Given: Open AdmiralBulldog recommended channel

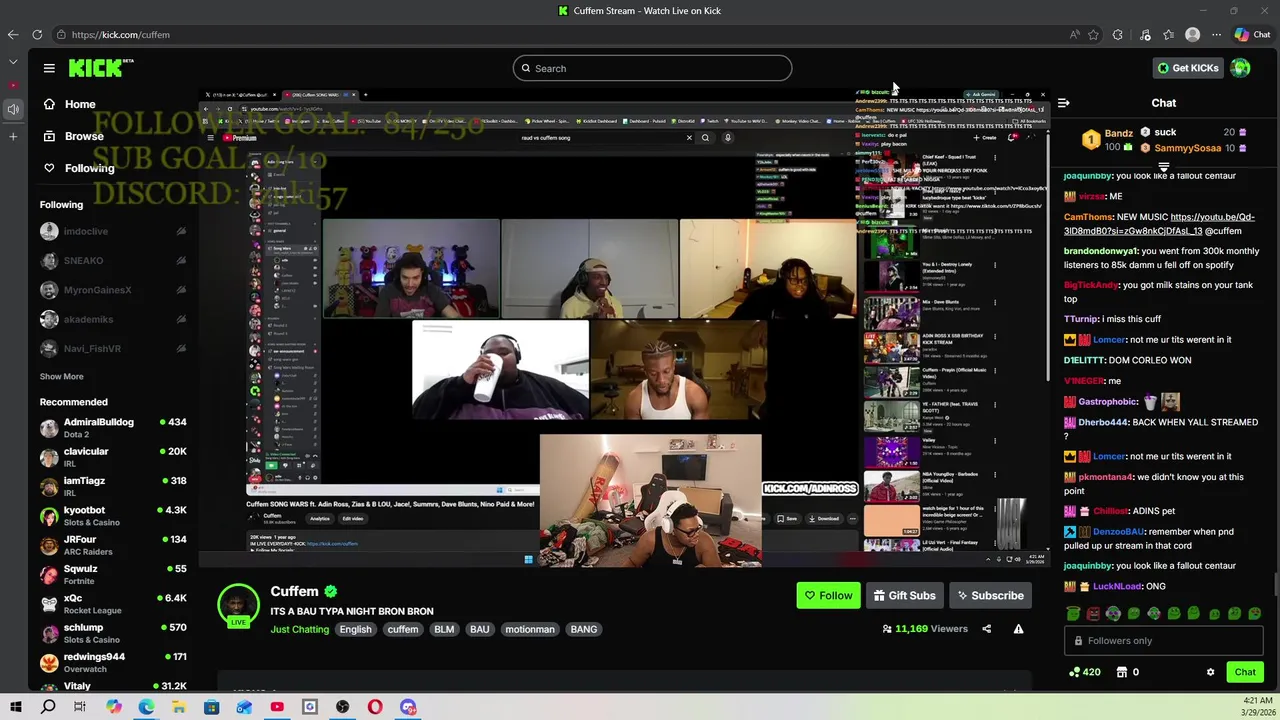Looking at the screenshot, I should pos(113,428).
